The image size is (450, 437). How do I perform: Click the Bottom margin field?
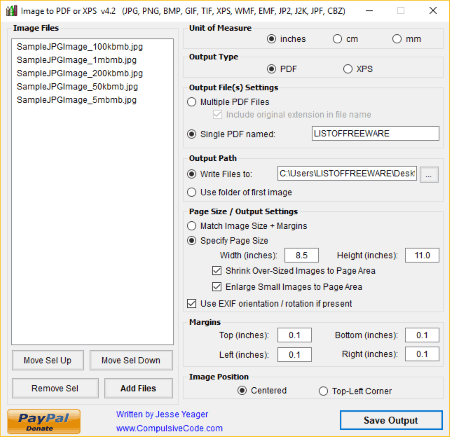coord(422,335)
